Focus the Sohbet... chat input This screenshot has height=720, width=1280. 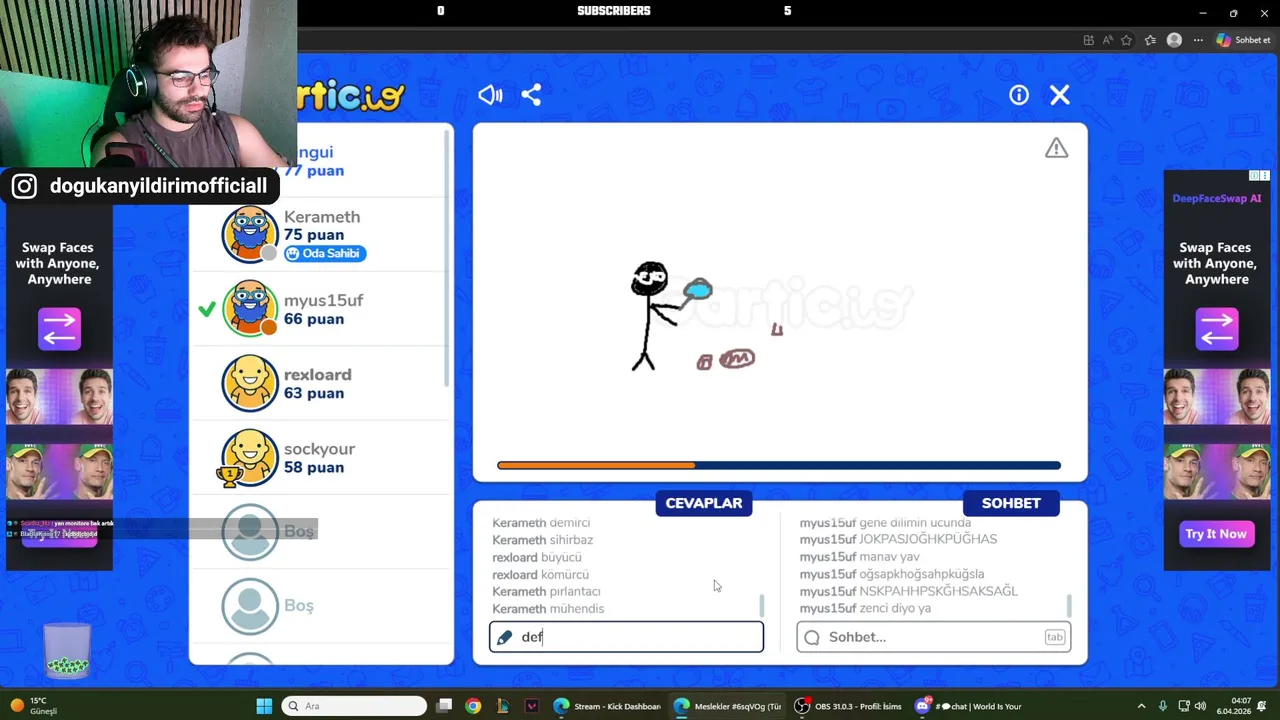tap(933, 637)
